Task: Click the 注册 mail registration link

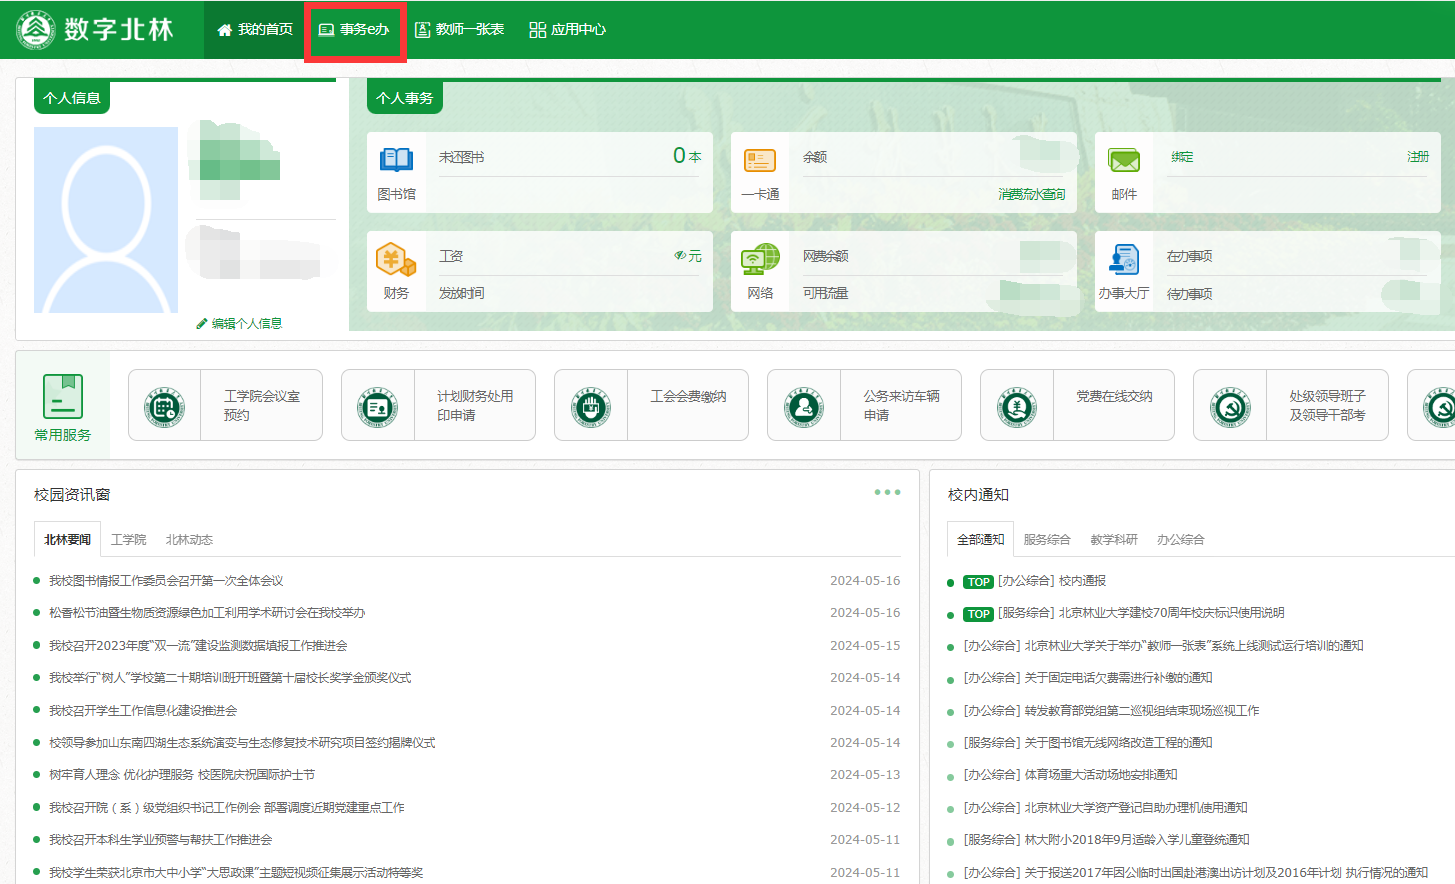Action: point(1417,157)
